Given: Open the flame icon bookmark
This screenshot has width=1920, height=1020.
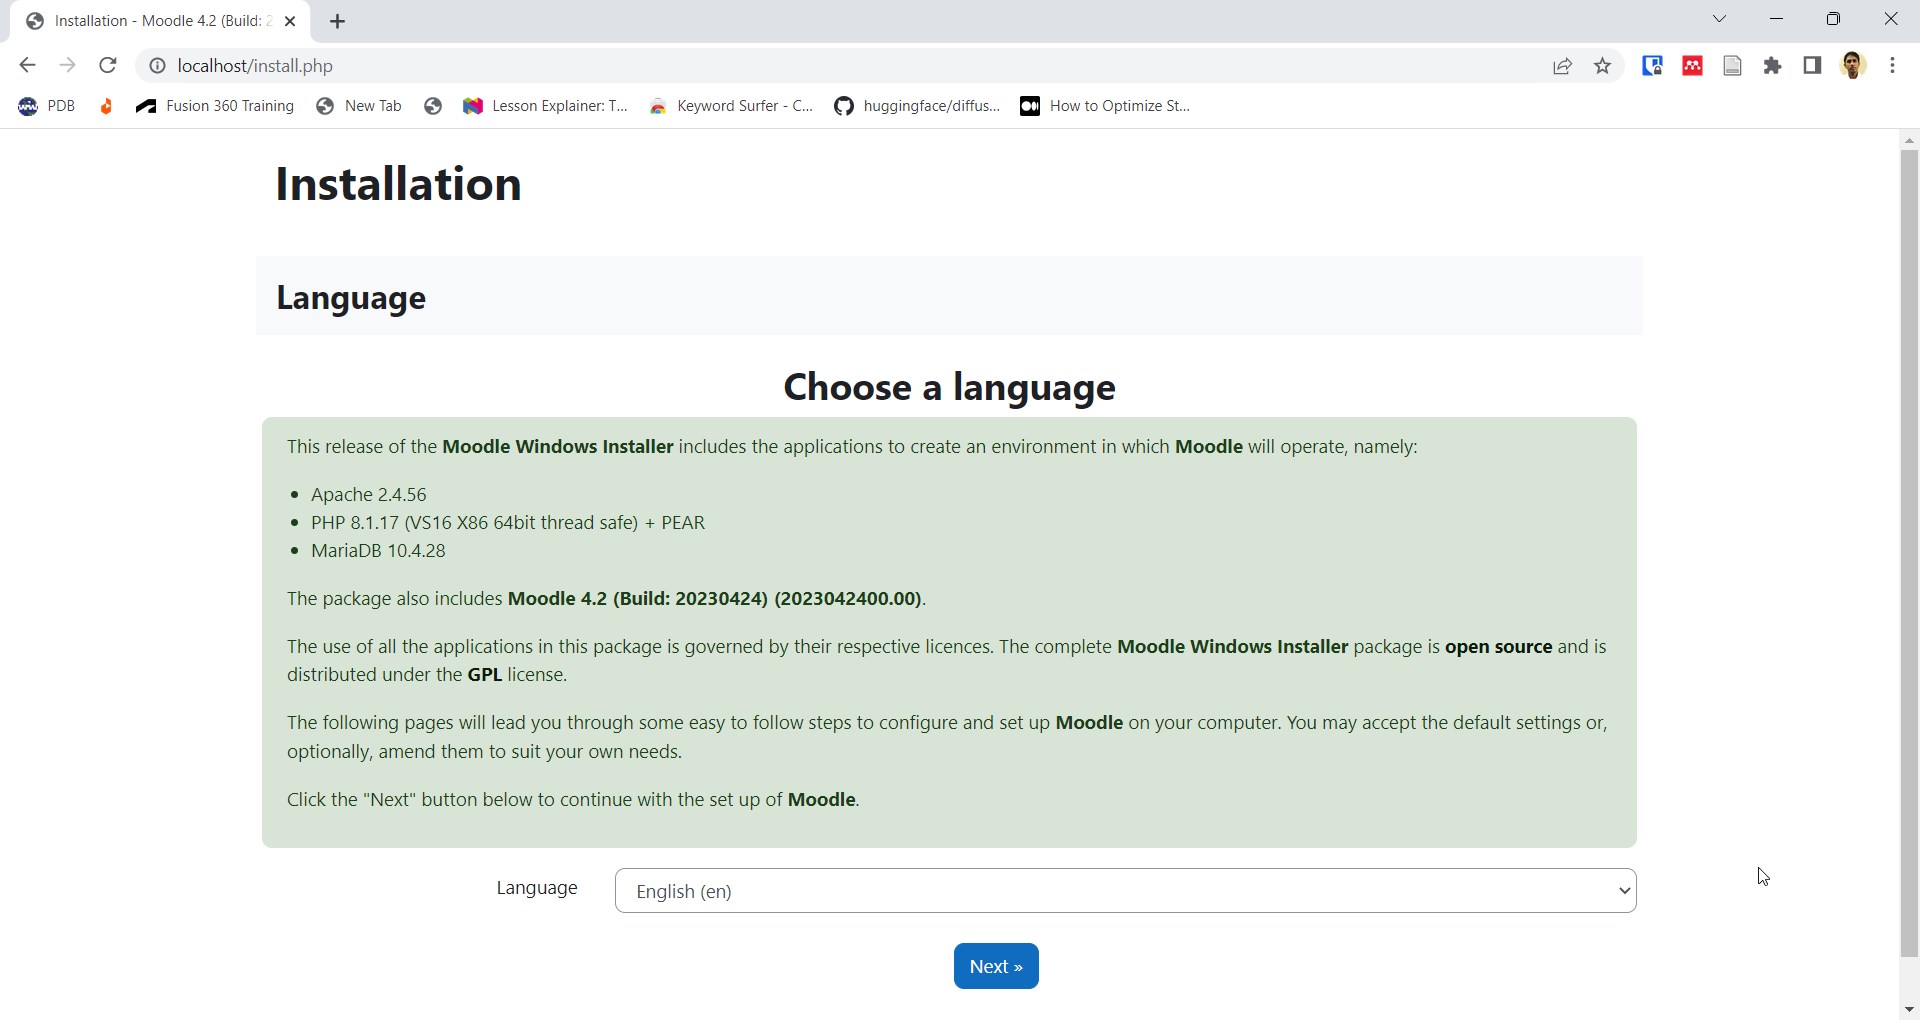Looking at the screenshot, I should [x=106, y=106].
